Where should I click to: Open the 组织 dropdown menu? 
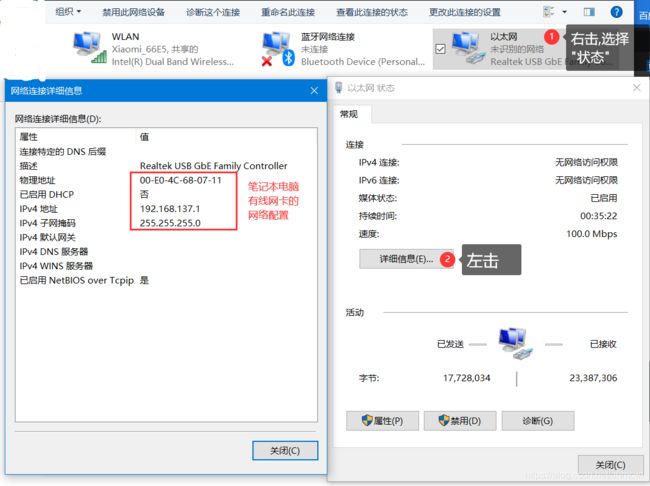tap(68, 12)
